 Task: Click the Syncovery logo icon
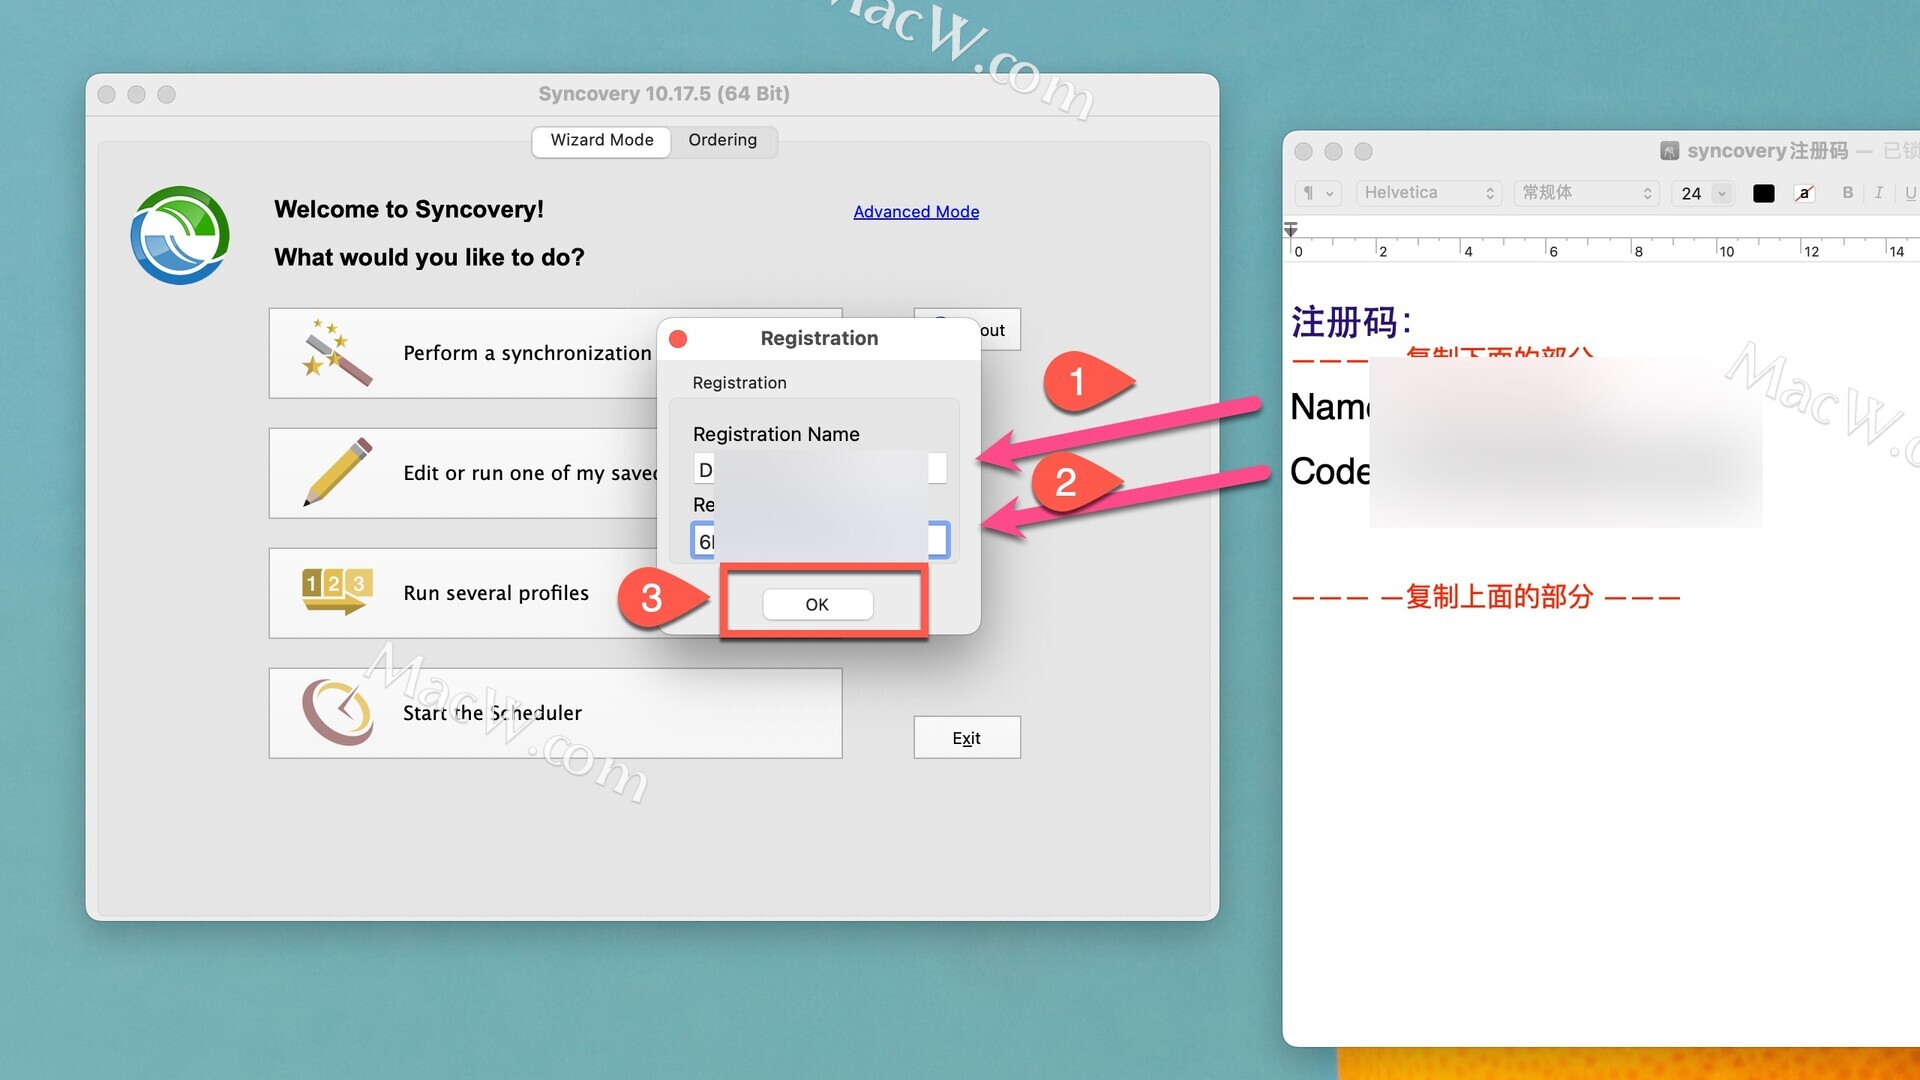tap(180, 235)
